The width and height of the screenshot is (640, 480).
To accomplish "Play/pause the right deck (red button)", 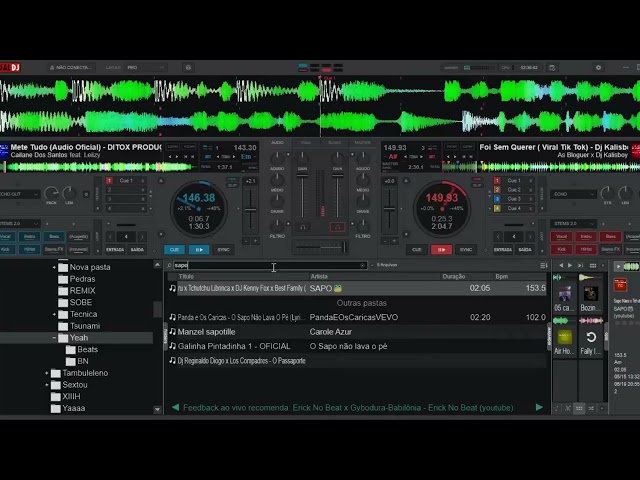I will pyautogui.click(x=441, y=249).
